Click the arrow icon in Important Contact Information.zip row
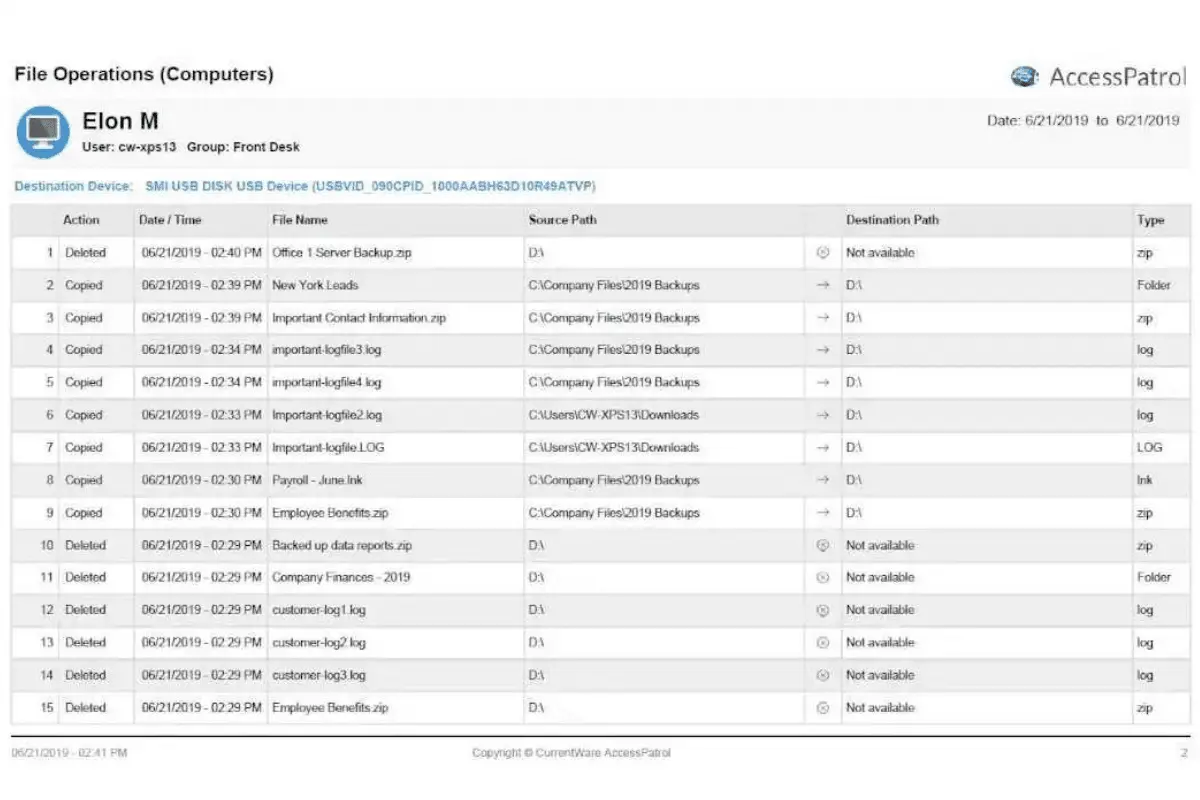 [823, 318]
